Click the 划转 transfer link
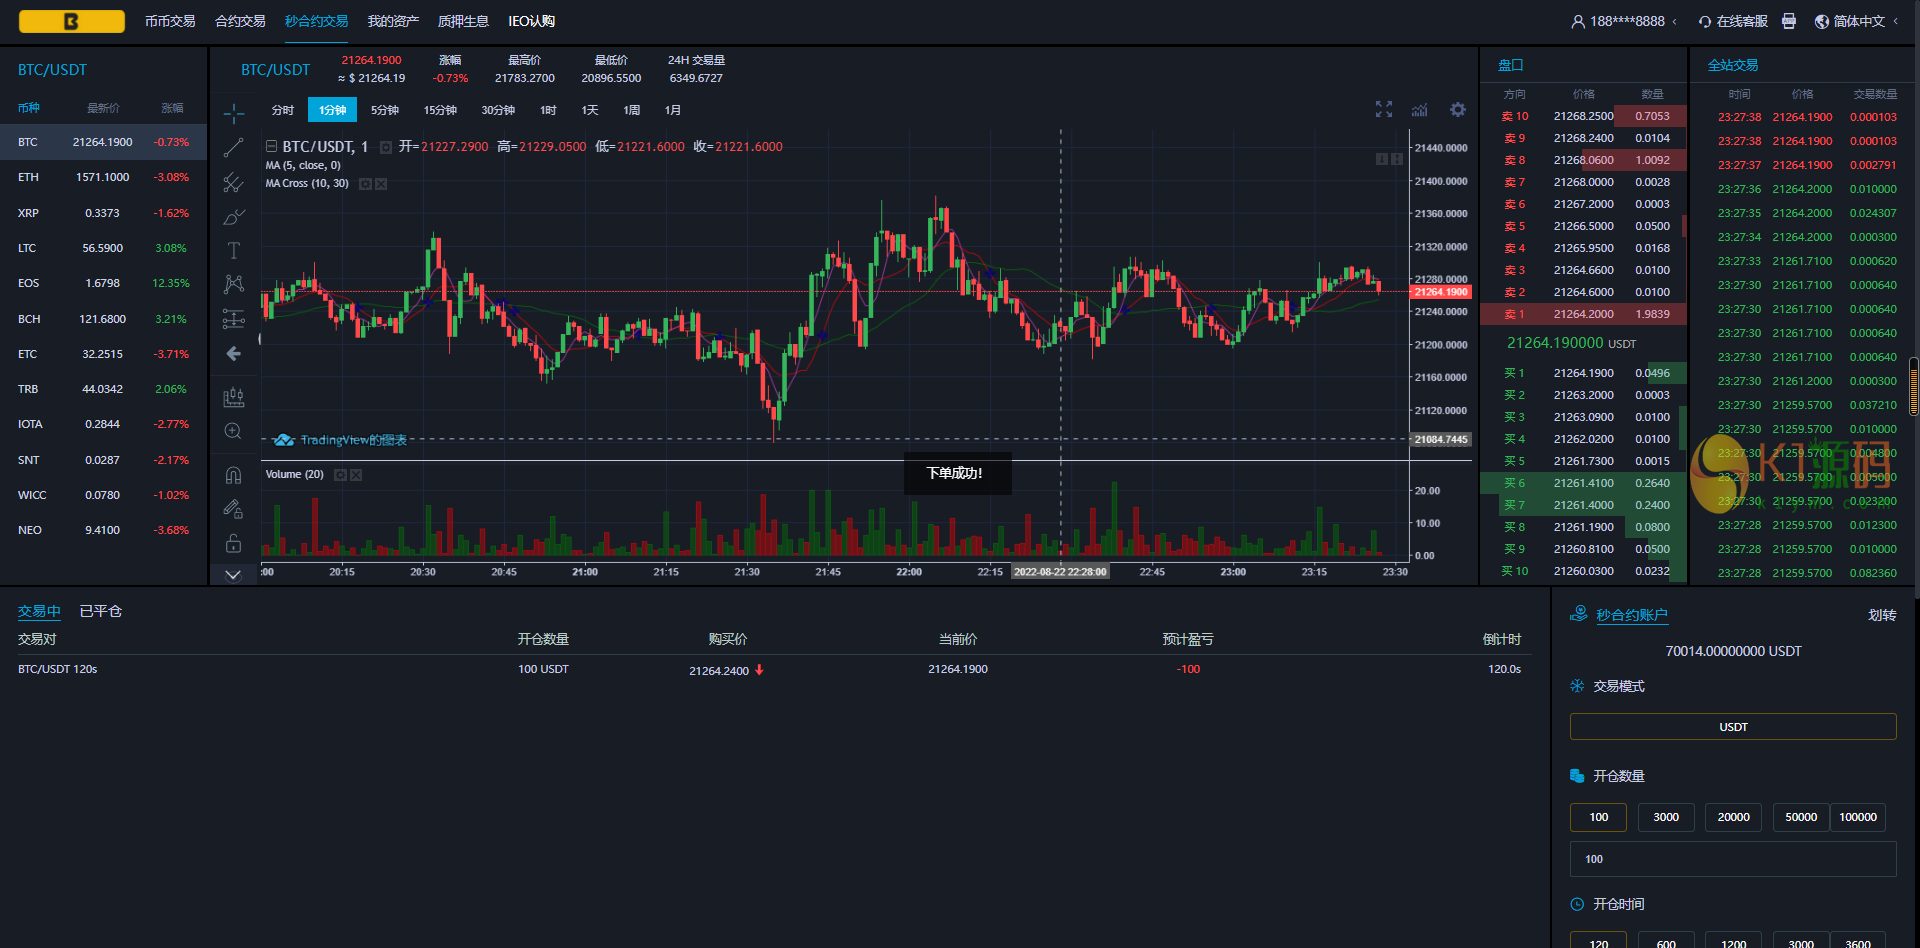The image size is (1920, 948). (1881, 615)
